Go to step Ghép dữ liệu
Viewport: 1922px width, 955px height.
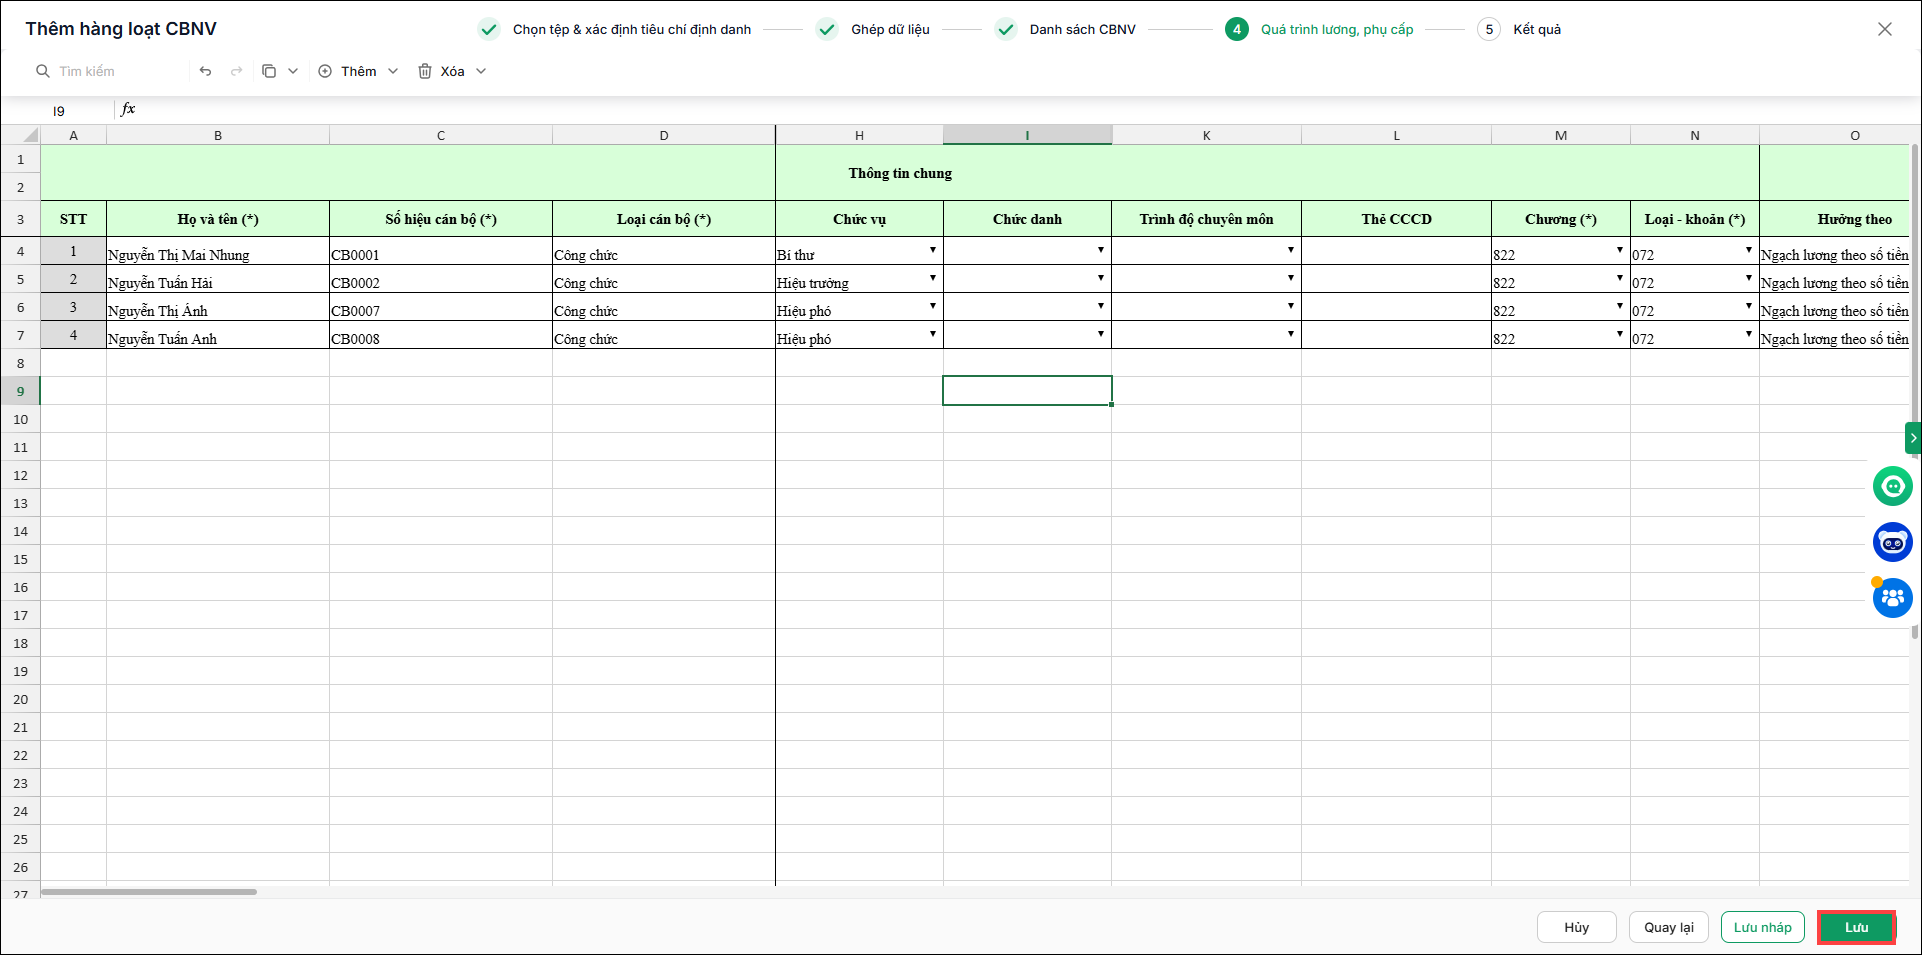click(x=873, y=29)
